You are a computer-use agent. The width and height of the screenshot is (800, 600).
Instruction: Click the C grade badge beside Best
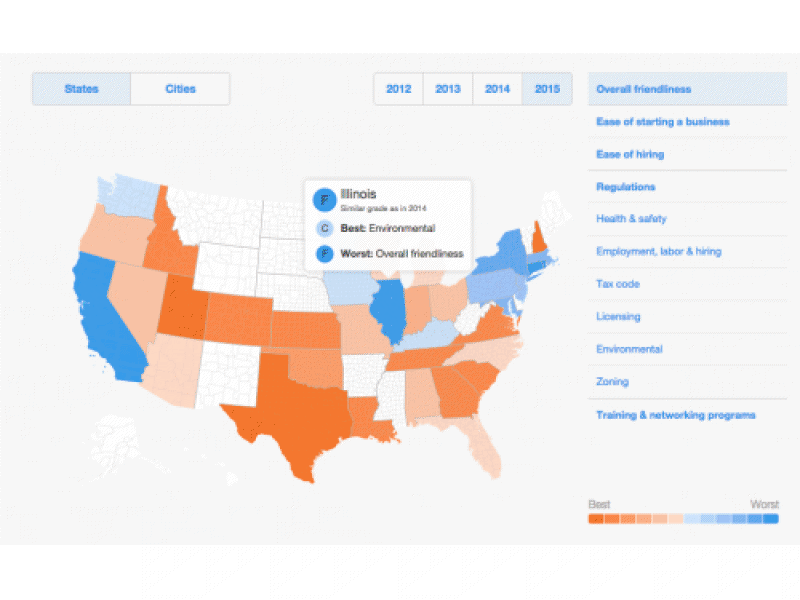point(324,228)
